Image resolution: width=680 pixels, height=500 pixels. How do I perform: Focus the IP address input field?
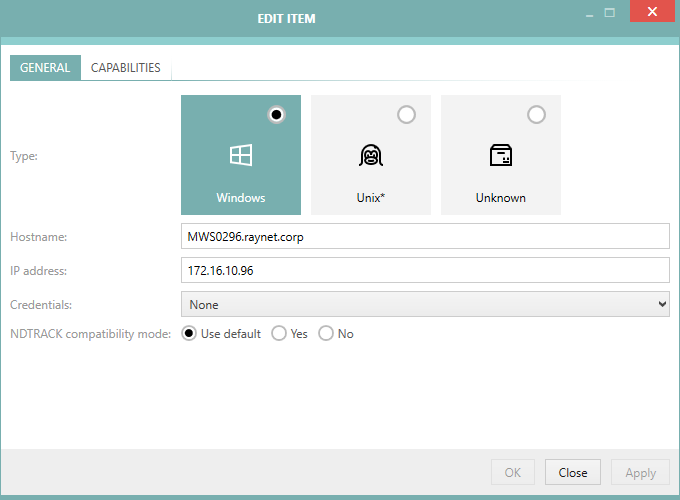425,270
